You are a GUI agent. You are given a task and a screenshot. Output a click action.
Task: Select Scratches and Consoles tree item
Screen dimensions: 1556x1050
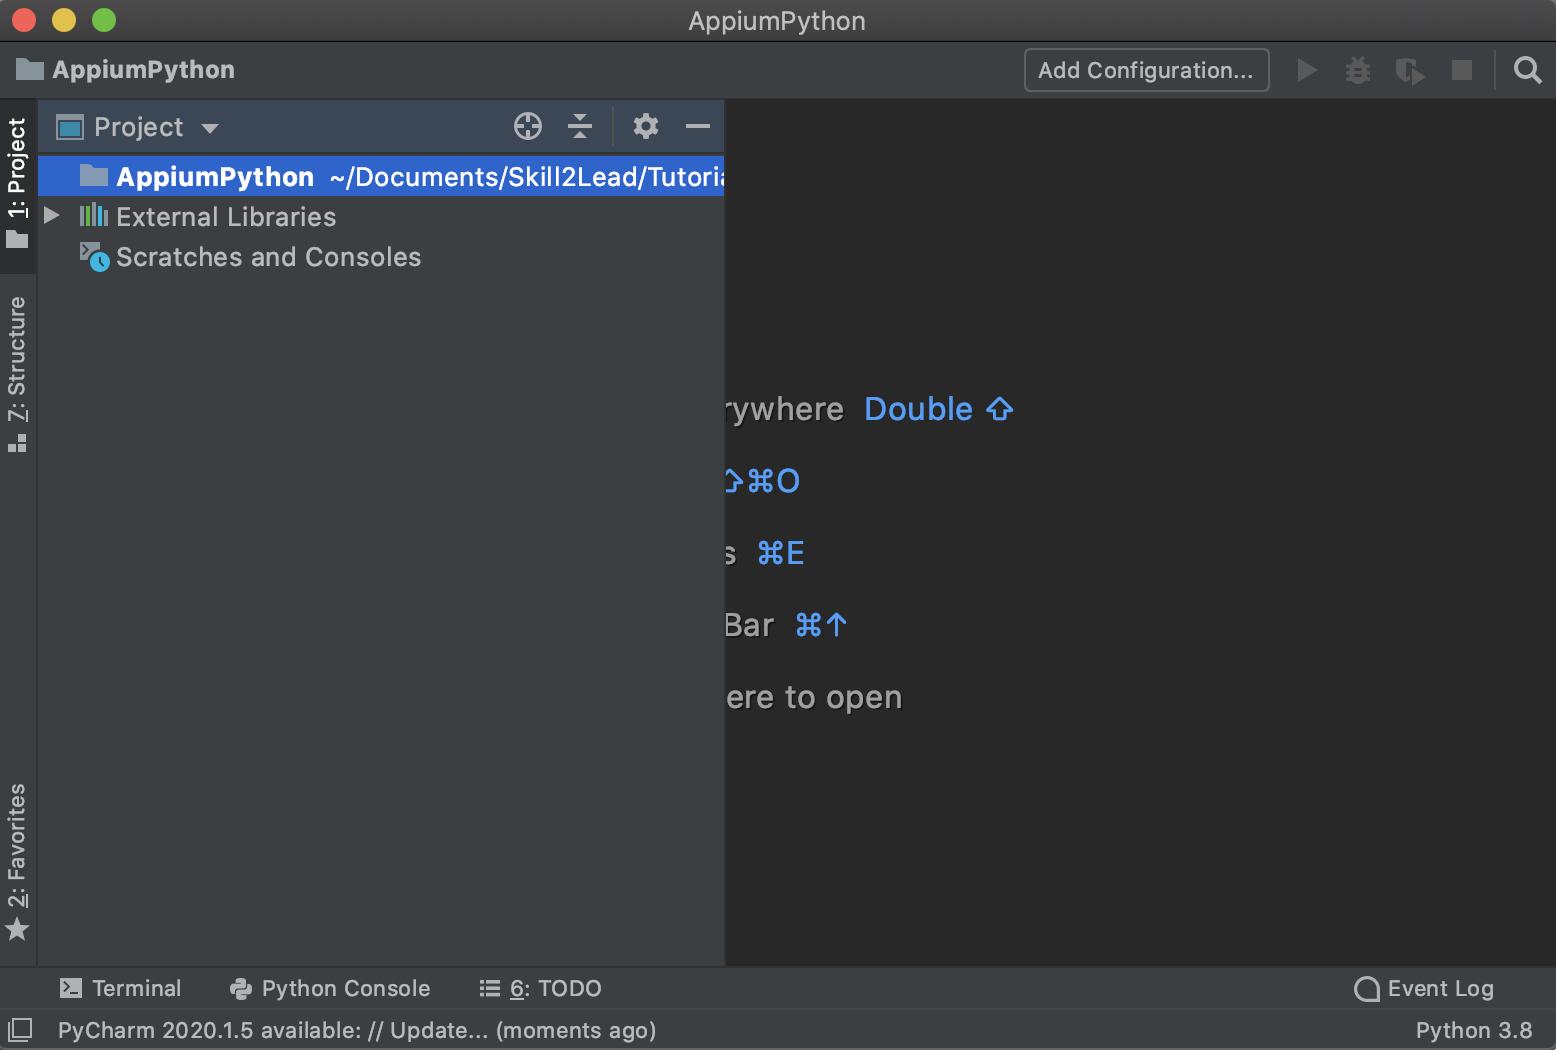[x=268, y=257]
